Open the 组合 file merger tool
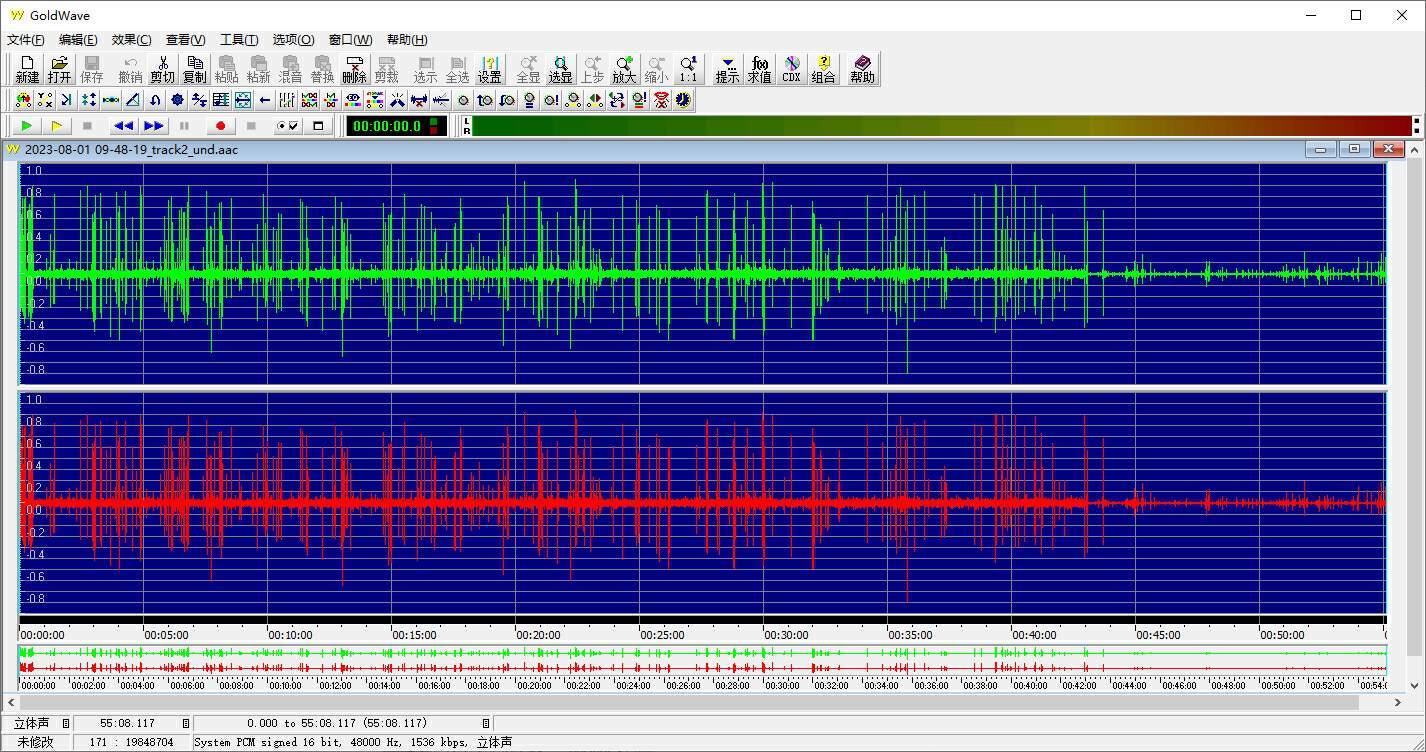 pos(823,69)
